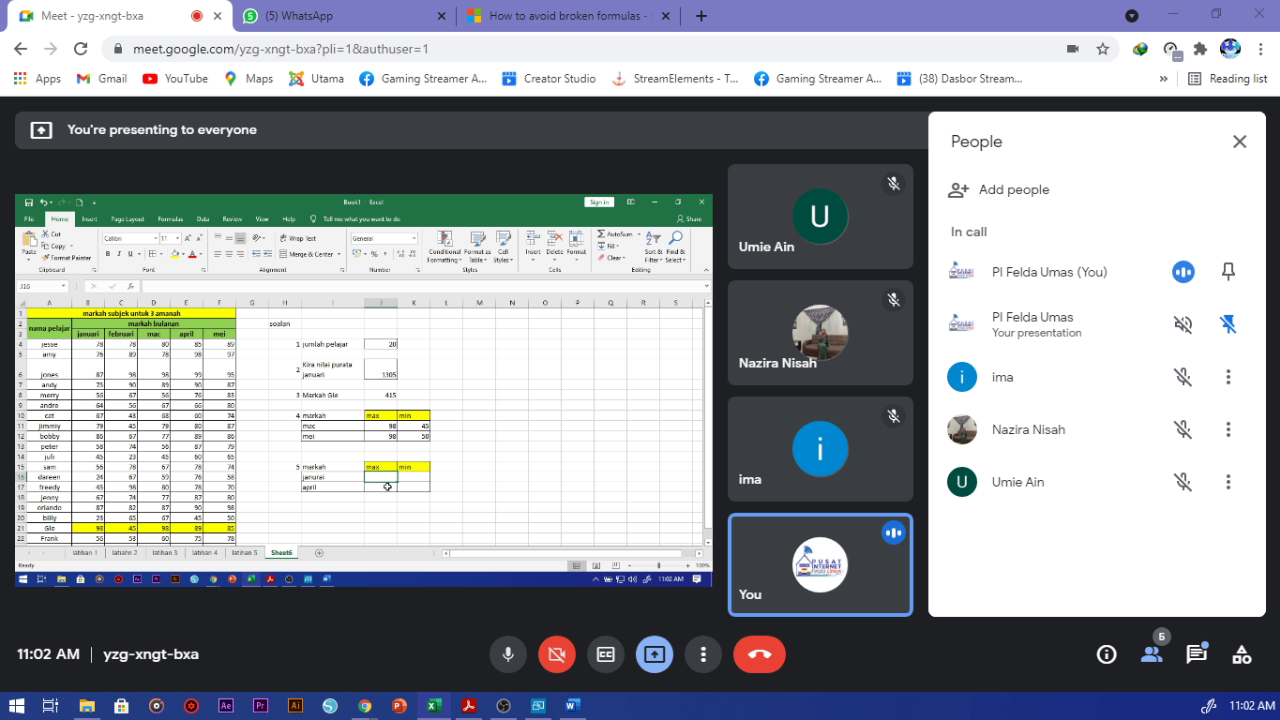Unmute the presentation audio for PI Felda Umas

click(1183, 324)
